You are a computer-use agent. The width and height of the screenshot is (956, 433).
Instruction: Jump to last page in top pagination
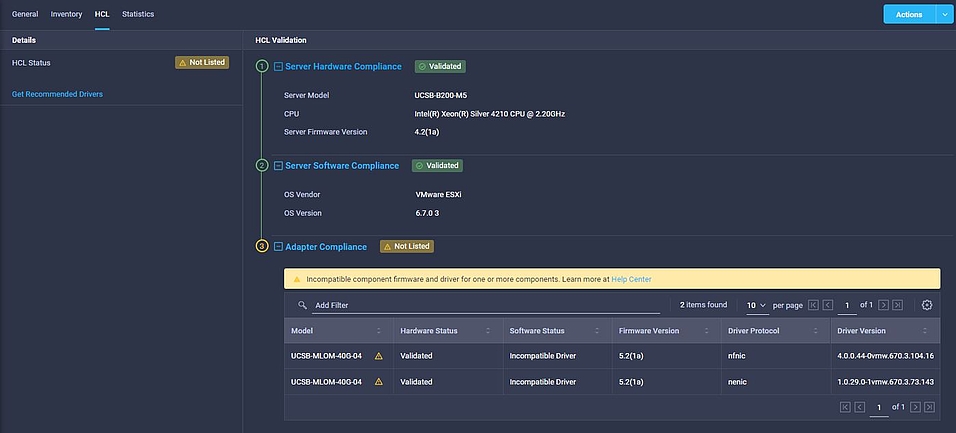pyautogui.click(x=897, y=305)
